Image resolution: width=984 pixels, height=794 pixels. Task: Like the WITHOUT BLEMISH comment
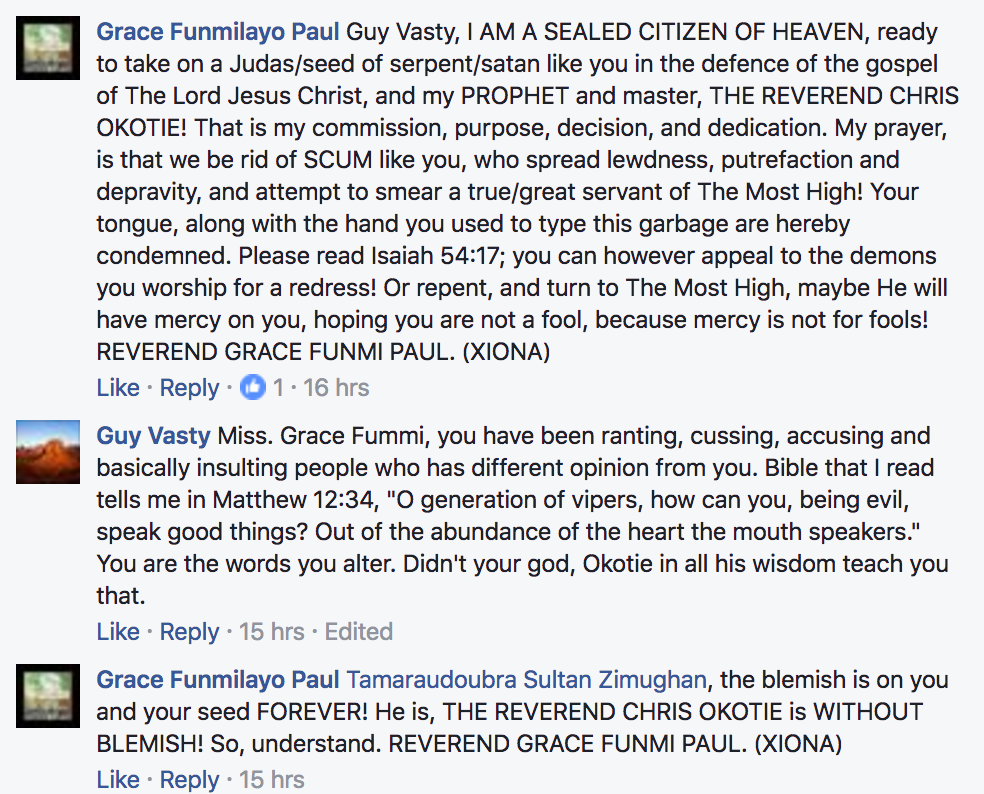(x=118, y=780)
